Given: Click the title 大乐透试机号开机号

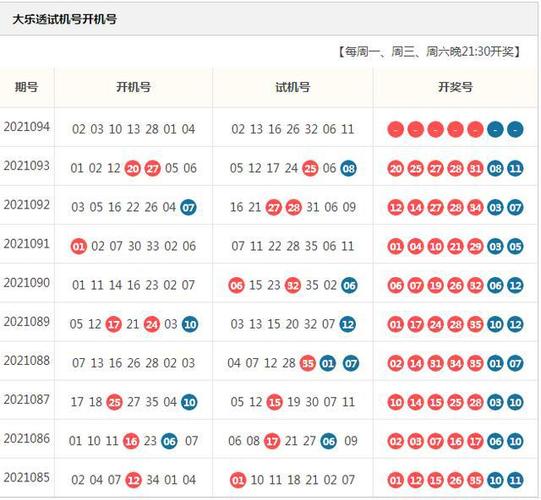Looking at the screenshot, I should pyautogui.click(x=65, y=19).
